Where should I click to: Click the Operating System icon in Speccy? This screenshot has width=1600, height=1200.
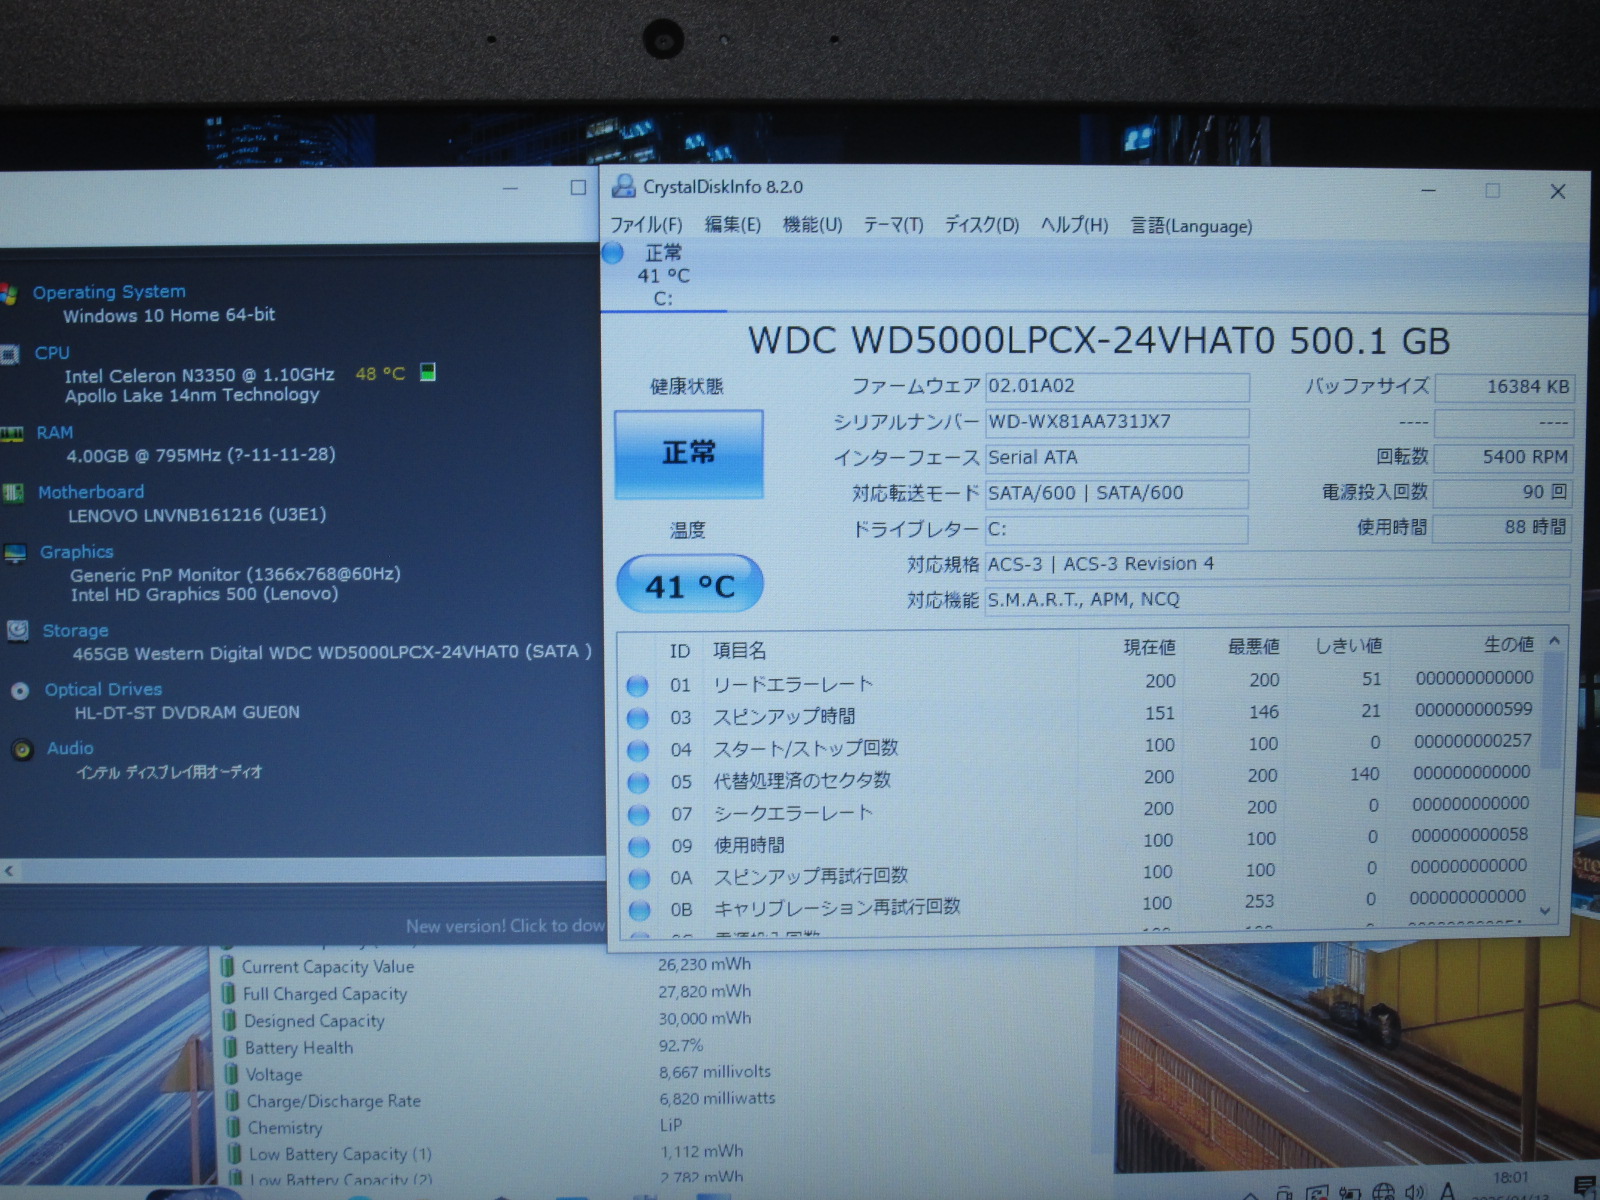pyautogui.click(x=9, y=294)
